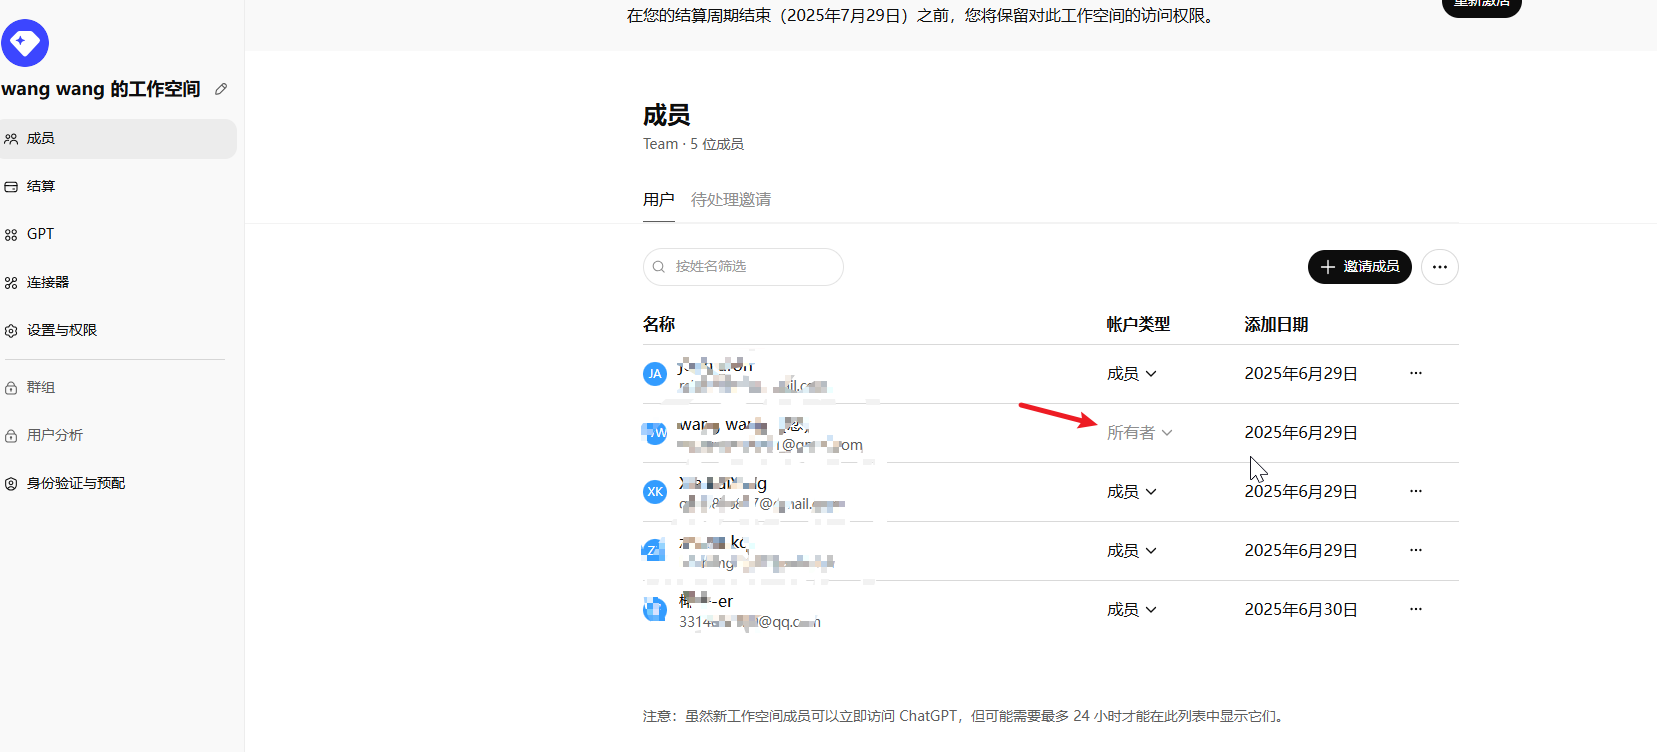Expand account type dropdown for XK member

(1131, 492)
